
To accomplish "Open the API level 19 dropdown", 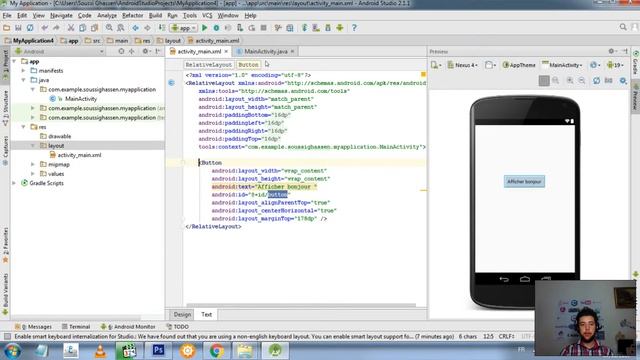I will pos(615,65).
